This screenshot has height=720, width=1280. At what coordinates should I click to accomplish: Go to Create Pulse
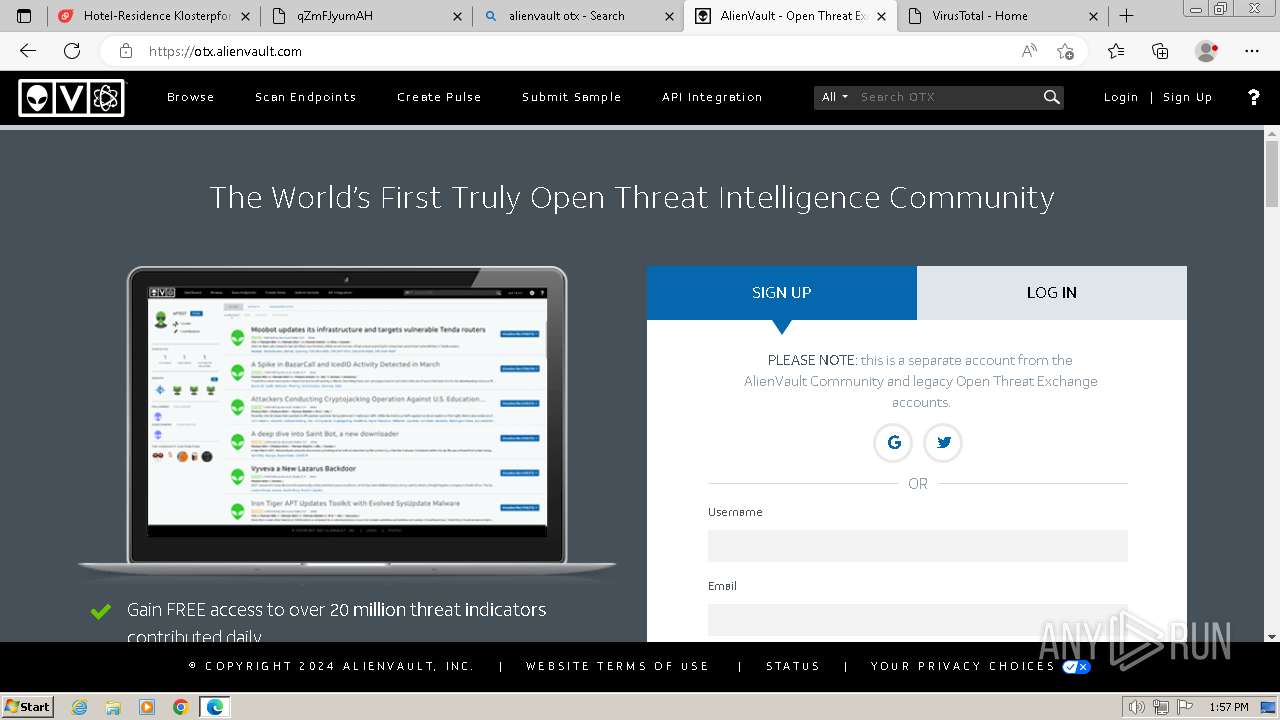click(439, 97)
